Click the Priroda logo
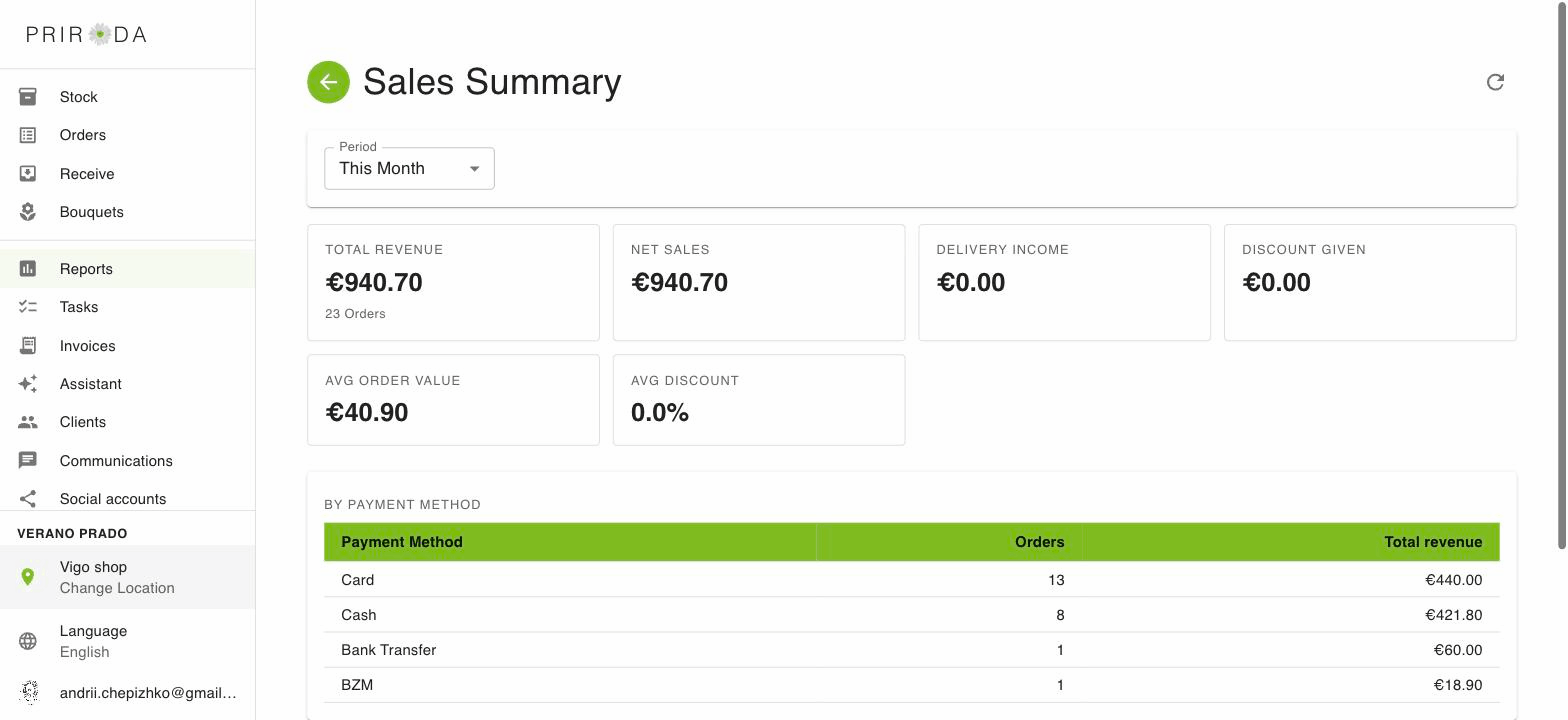The height and width of the screenshot is (720, 1568). point(86,34)
